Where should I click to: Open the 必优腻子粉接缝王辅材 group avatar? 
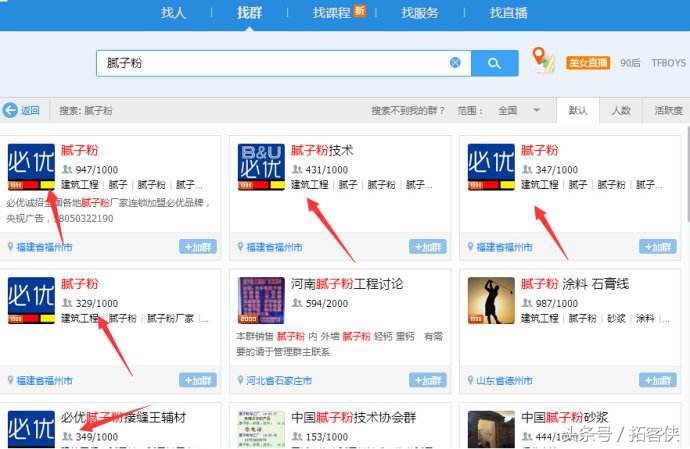point(31,430)
